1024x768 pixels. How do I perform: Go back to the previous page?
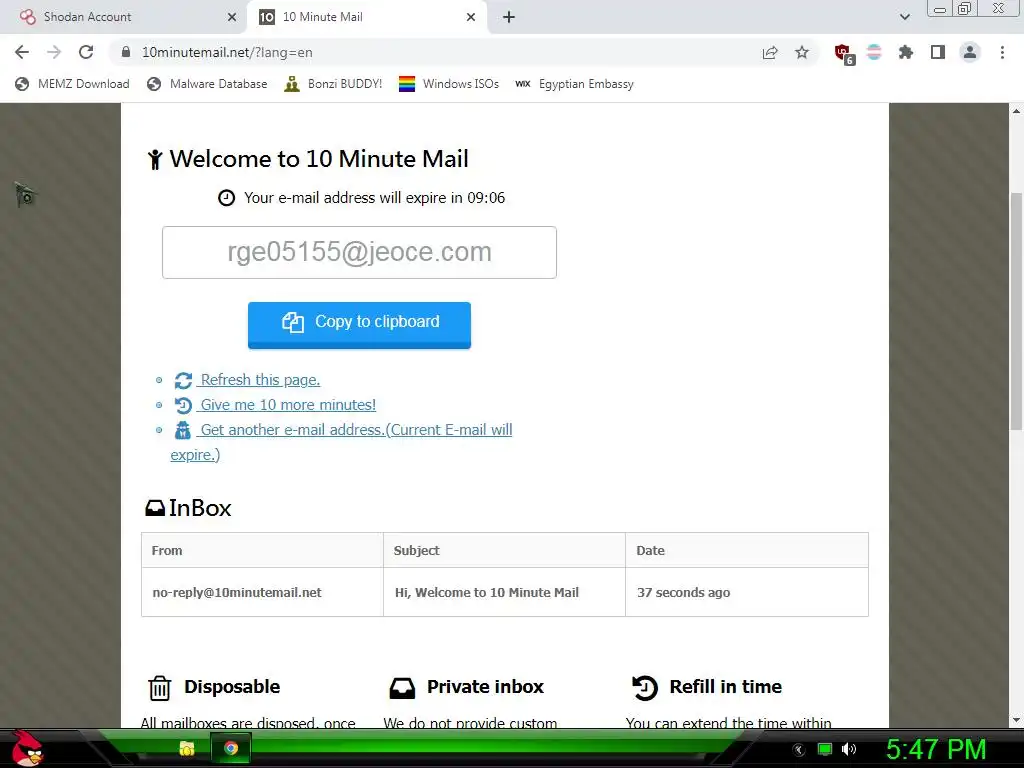[x=22, y=52]
